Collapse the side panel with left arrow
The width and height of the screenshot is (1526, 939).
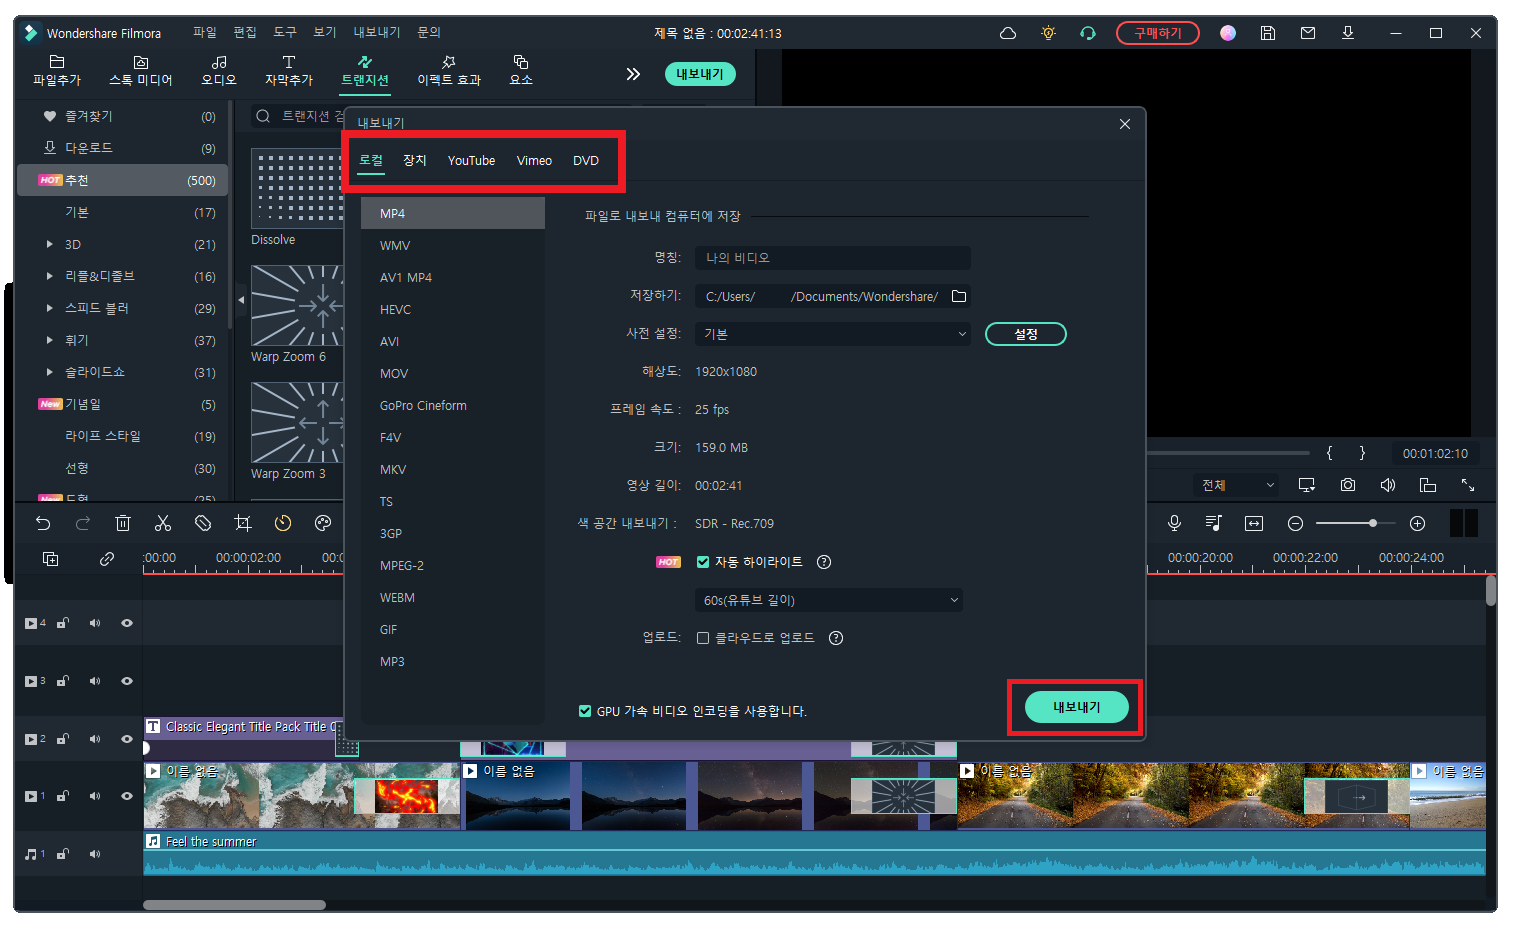click(241, 300)
